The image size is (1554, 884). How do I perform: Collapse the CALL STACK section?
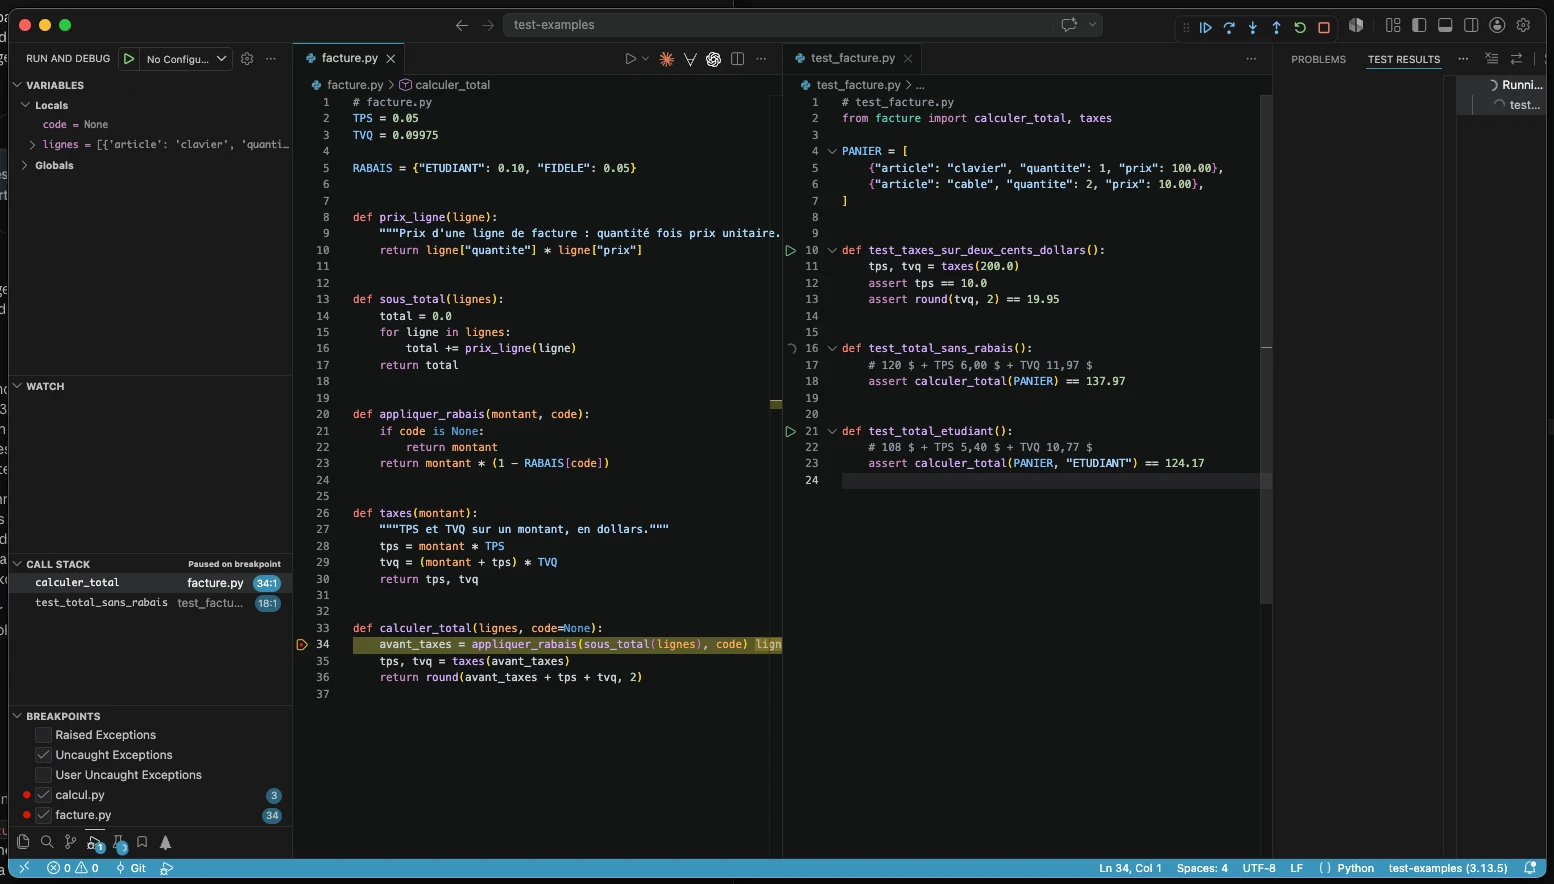click(17, 564)
